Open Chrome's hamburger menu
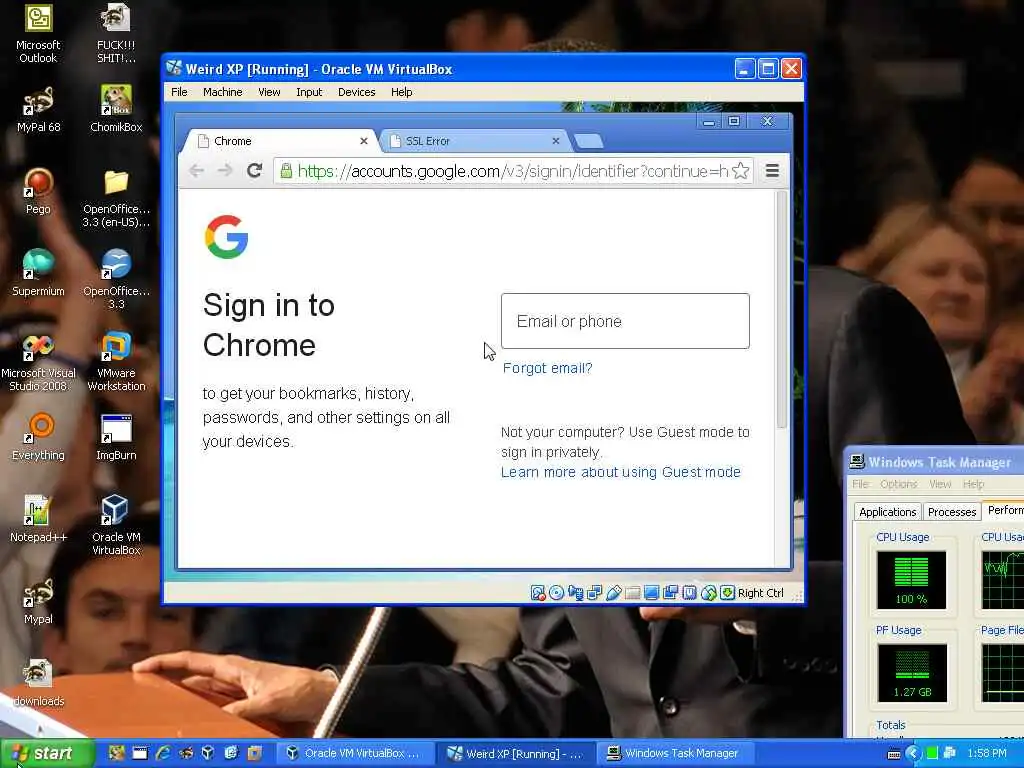This screenshot has height=768, width=1024. coord(772,171)
